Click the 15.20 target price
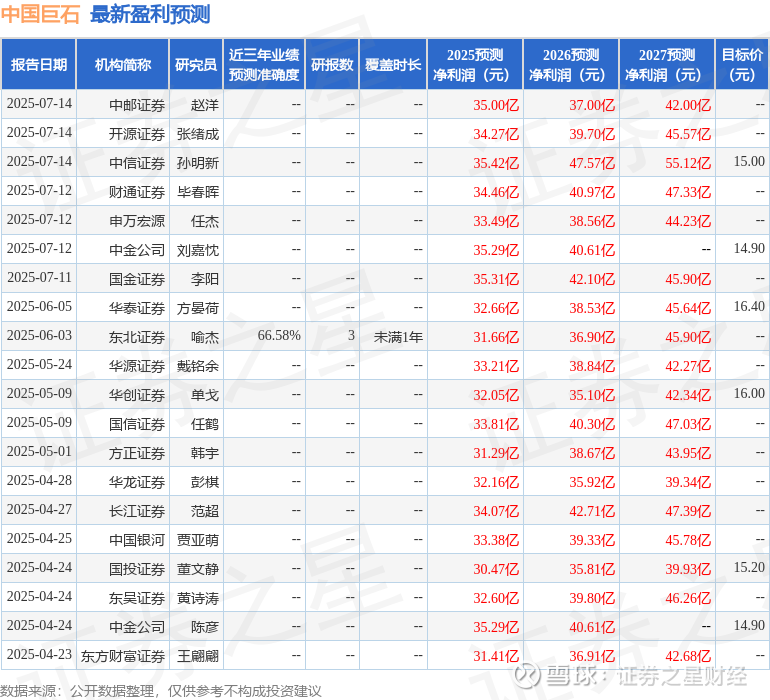This screenshot has width=770, height=700. pyautogui.click(x=749, y=567)
